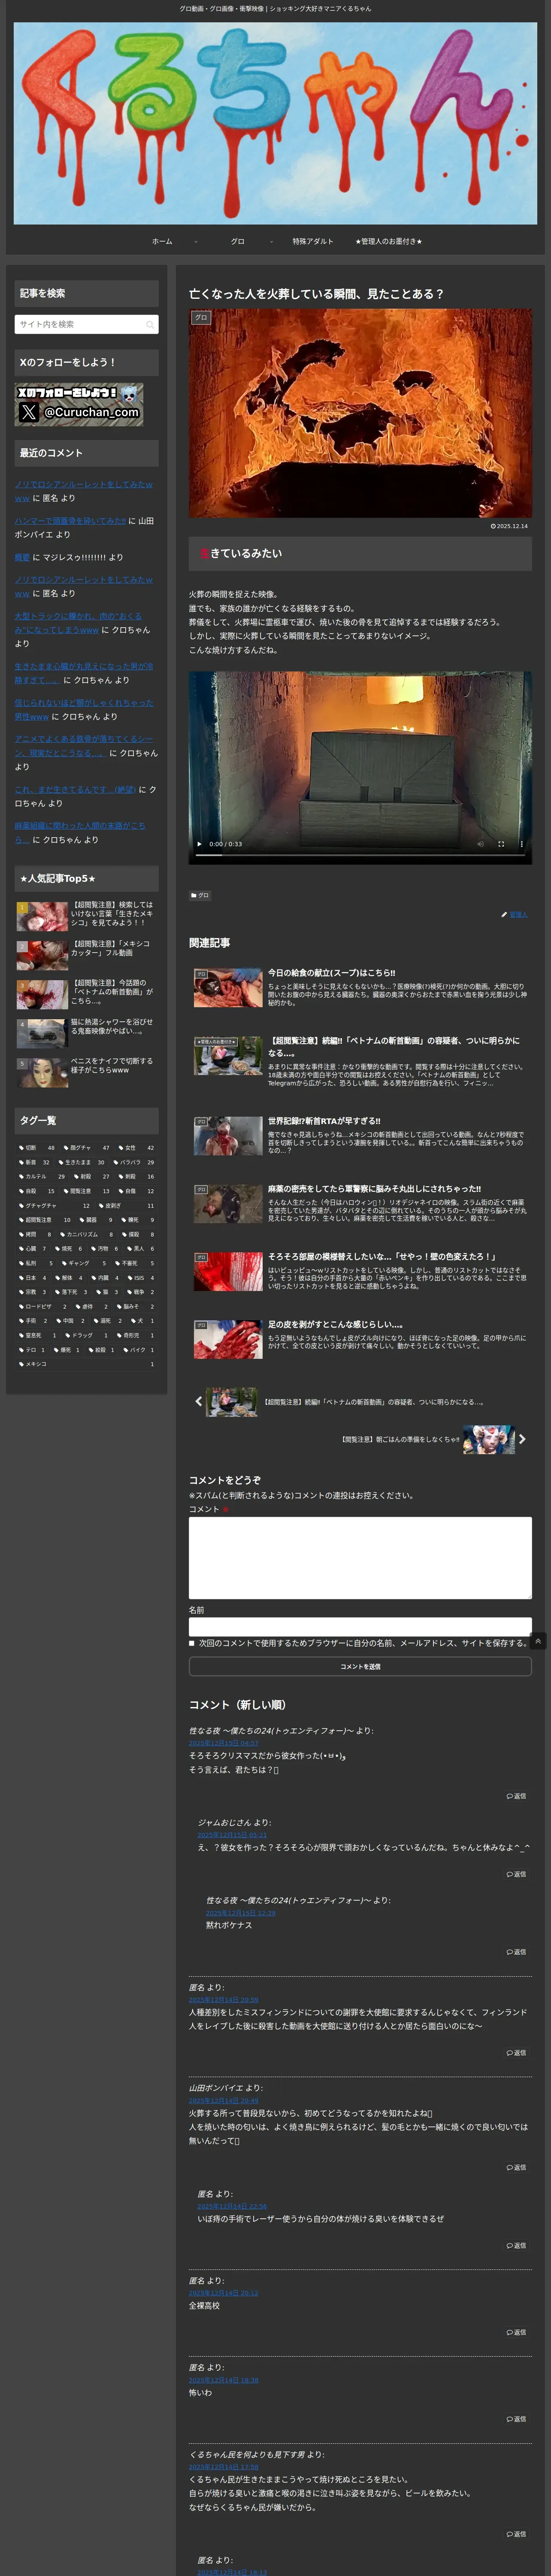Toggle the save name and email checkbox

click(x=192, y=1643)
